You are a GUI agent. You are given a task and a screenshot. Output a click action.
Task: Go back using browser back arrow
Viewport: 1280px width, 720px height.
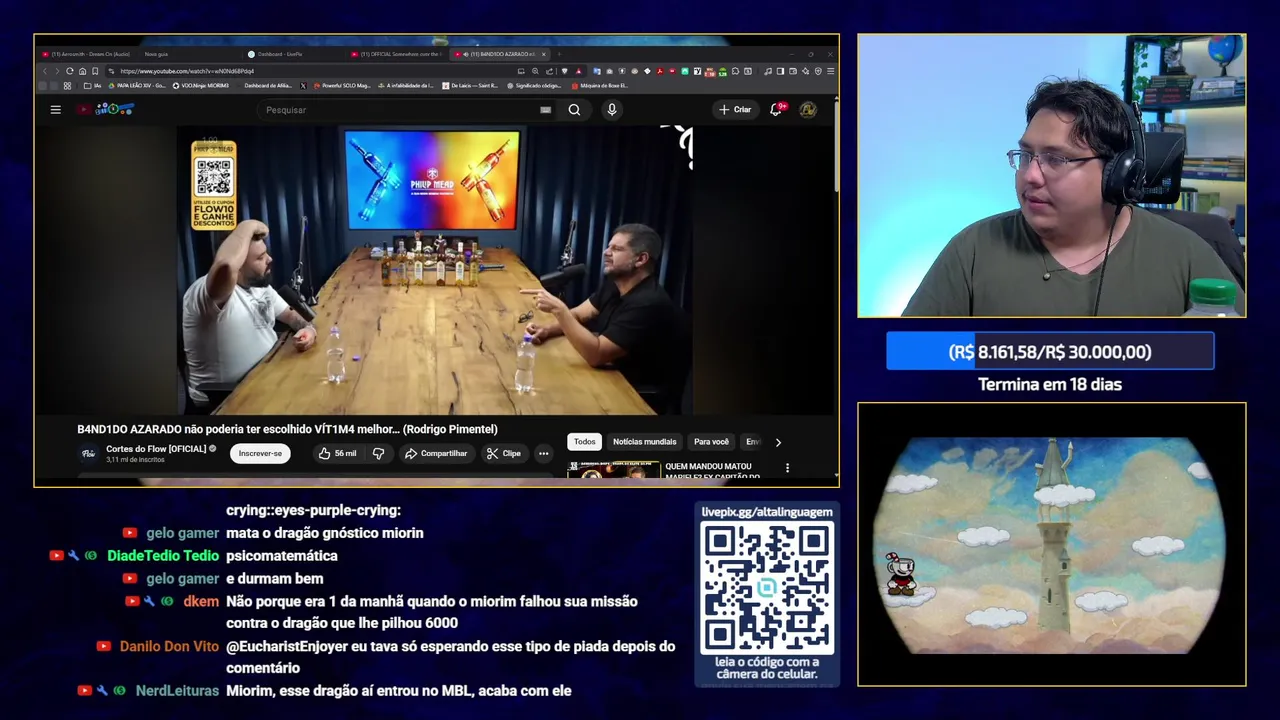44,71
